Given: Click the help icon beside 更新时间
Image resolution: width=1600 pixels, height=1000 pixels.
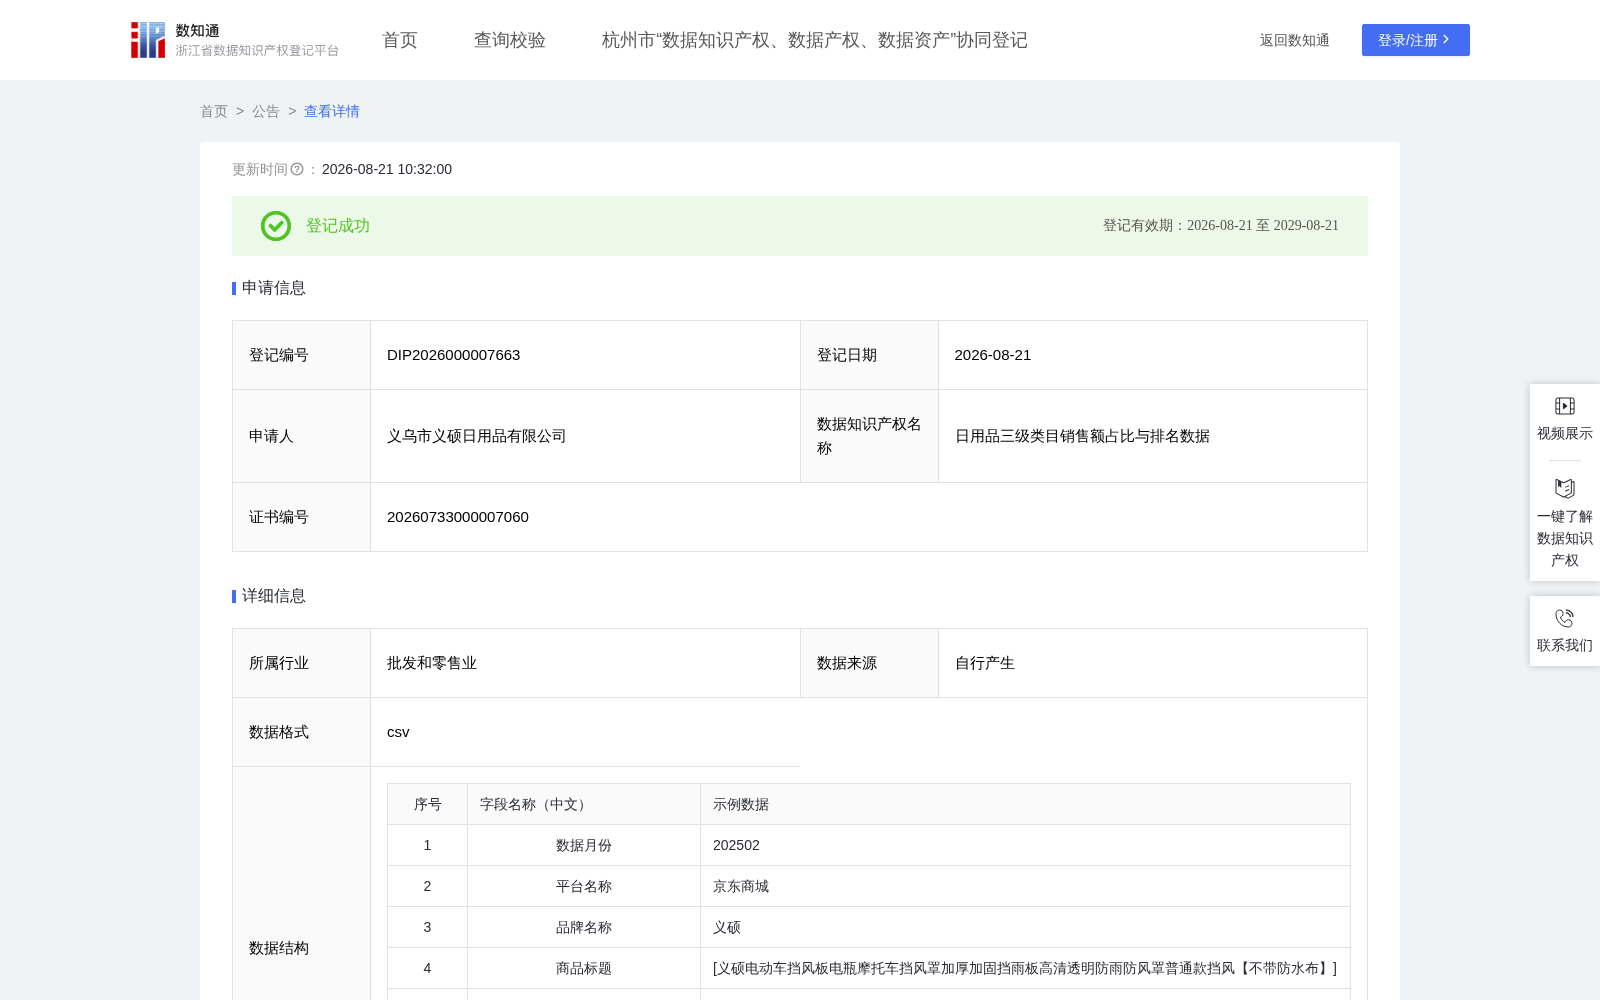Looking at the screenshot, I should 297,170.
